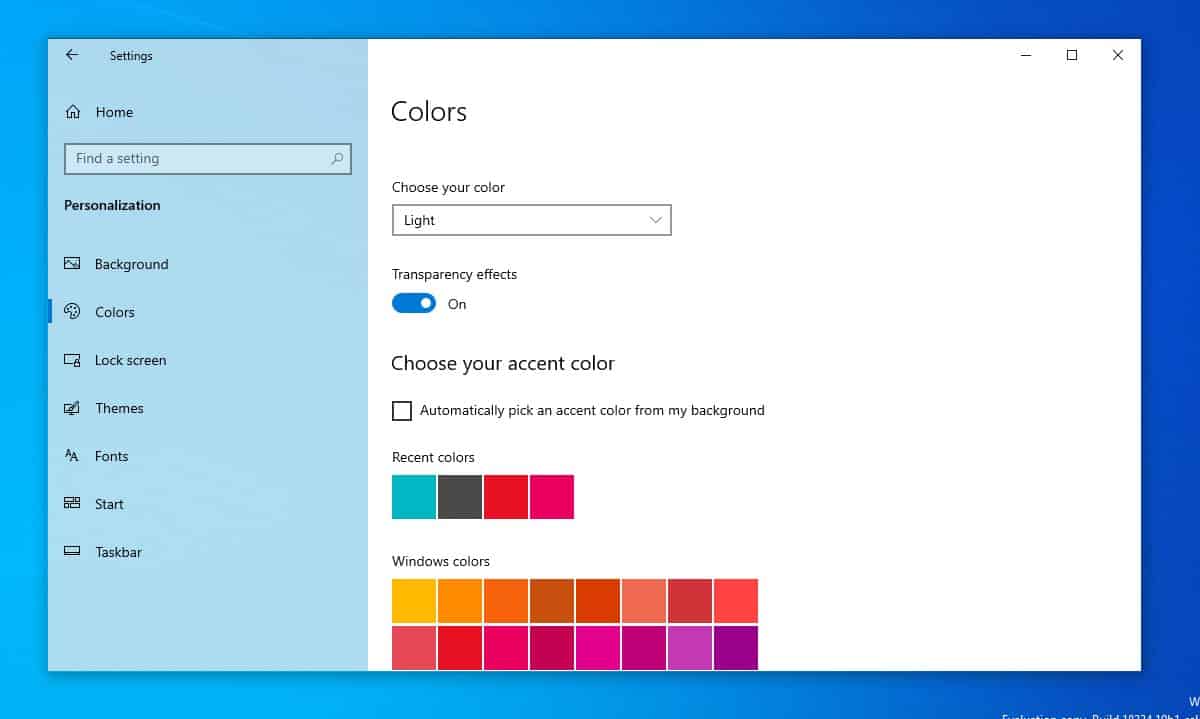This screenshot has width=1200, height=719.
Task: Select the brick red seventh Windows color
Action: pyautogui.click(x=690, y=601)
